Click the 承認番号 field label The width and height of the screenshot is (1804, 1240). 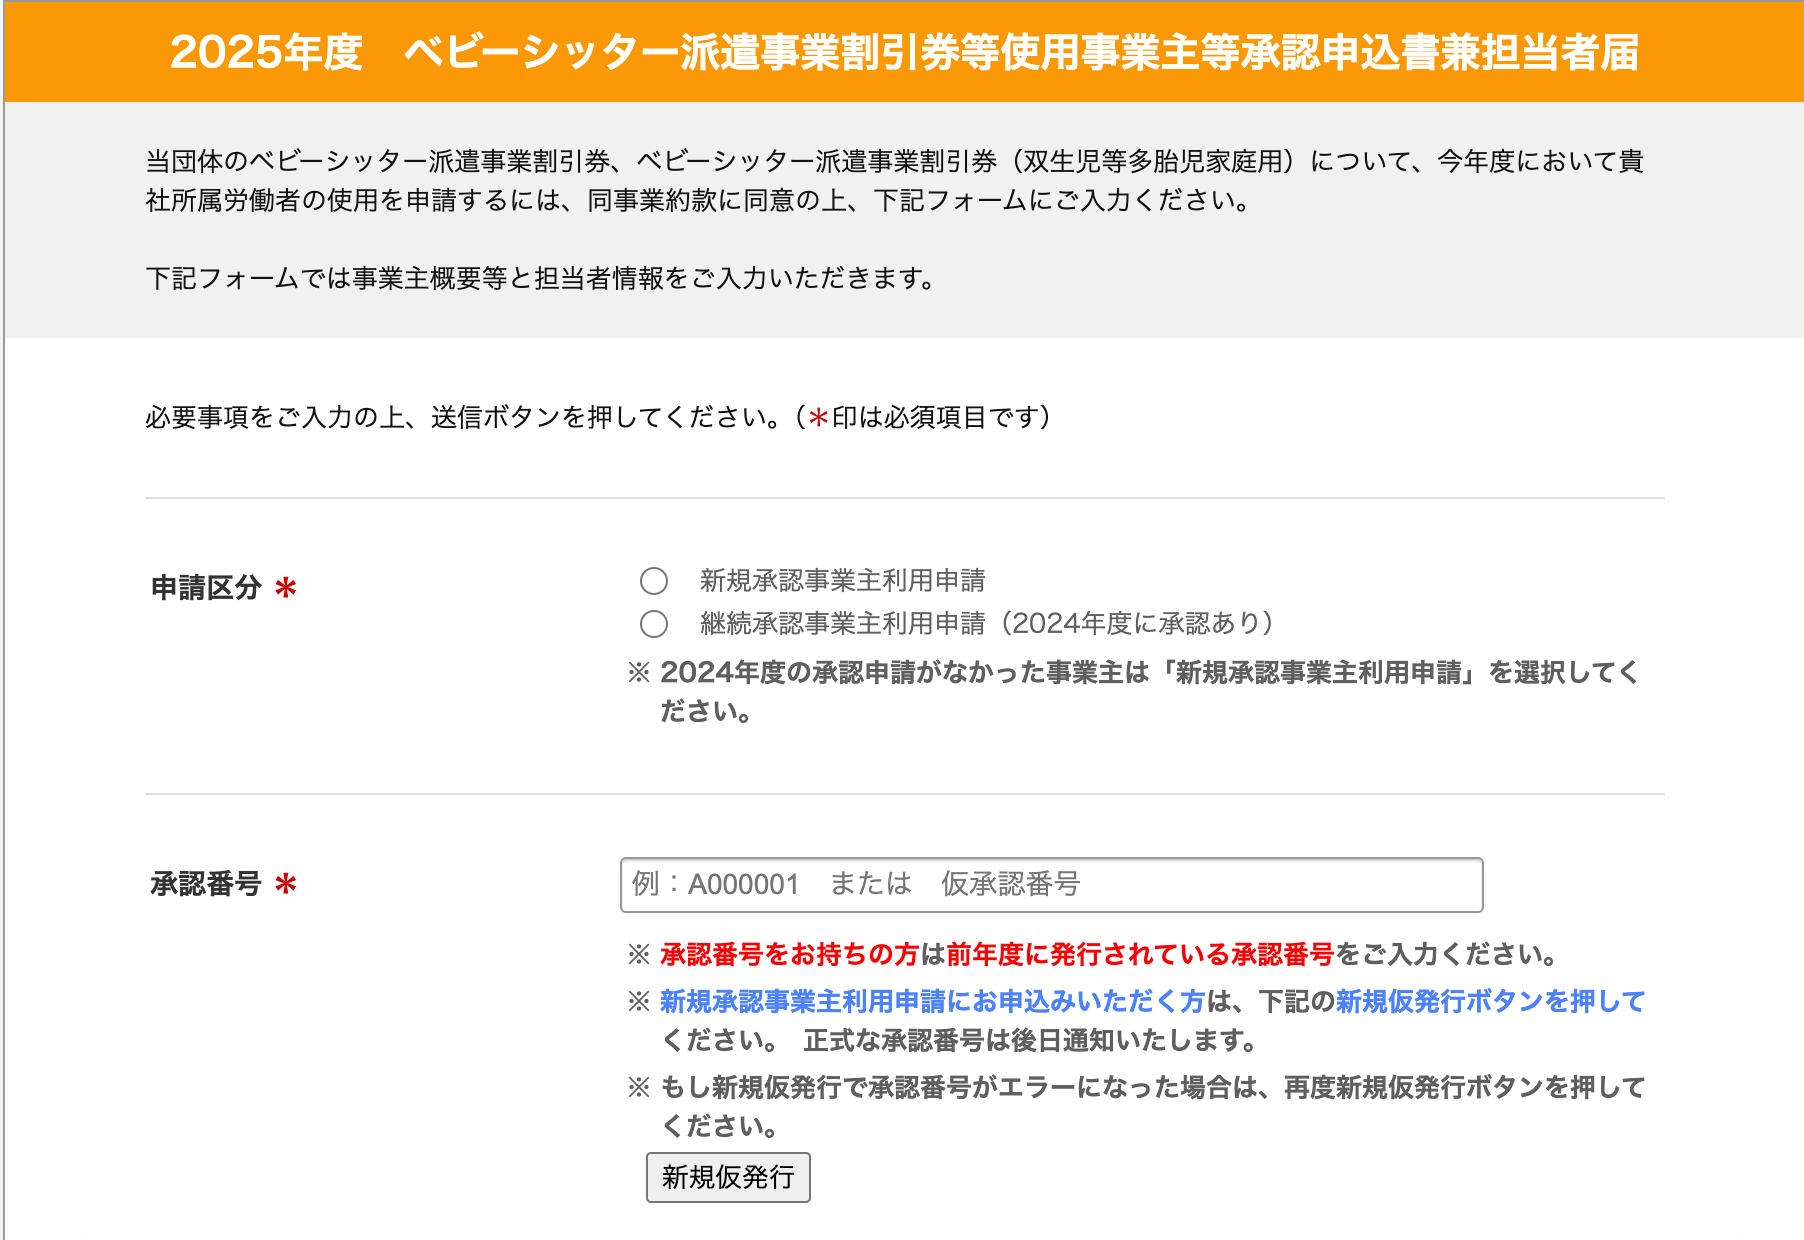(206, 885)
